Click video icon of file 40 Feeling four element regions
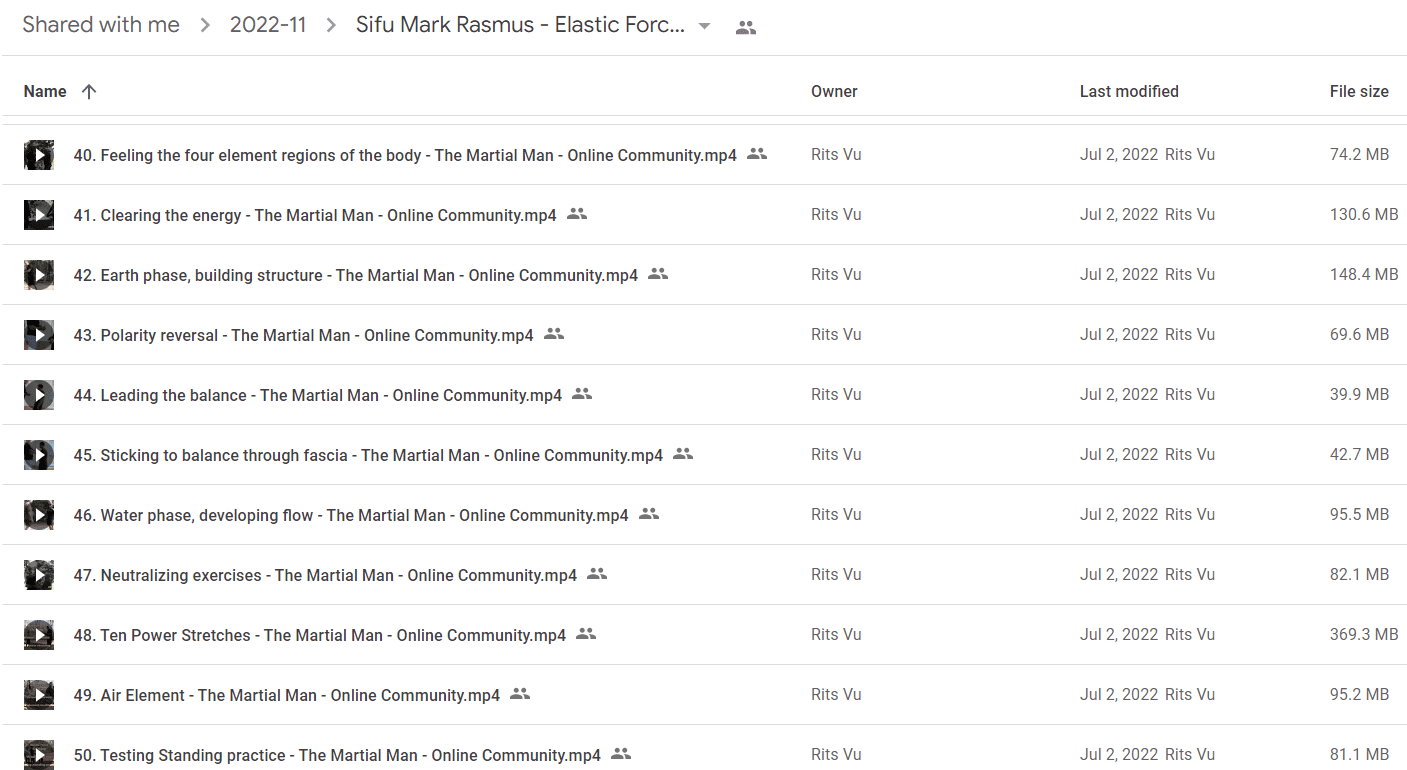The image size is (1407, 770). tap(39, 155)
